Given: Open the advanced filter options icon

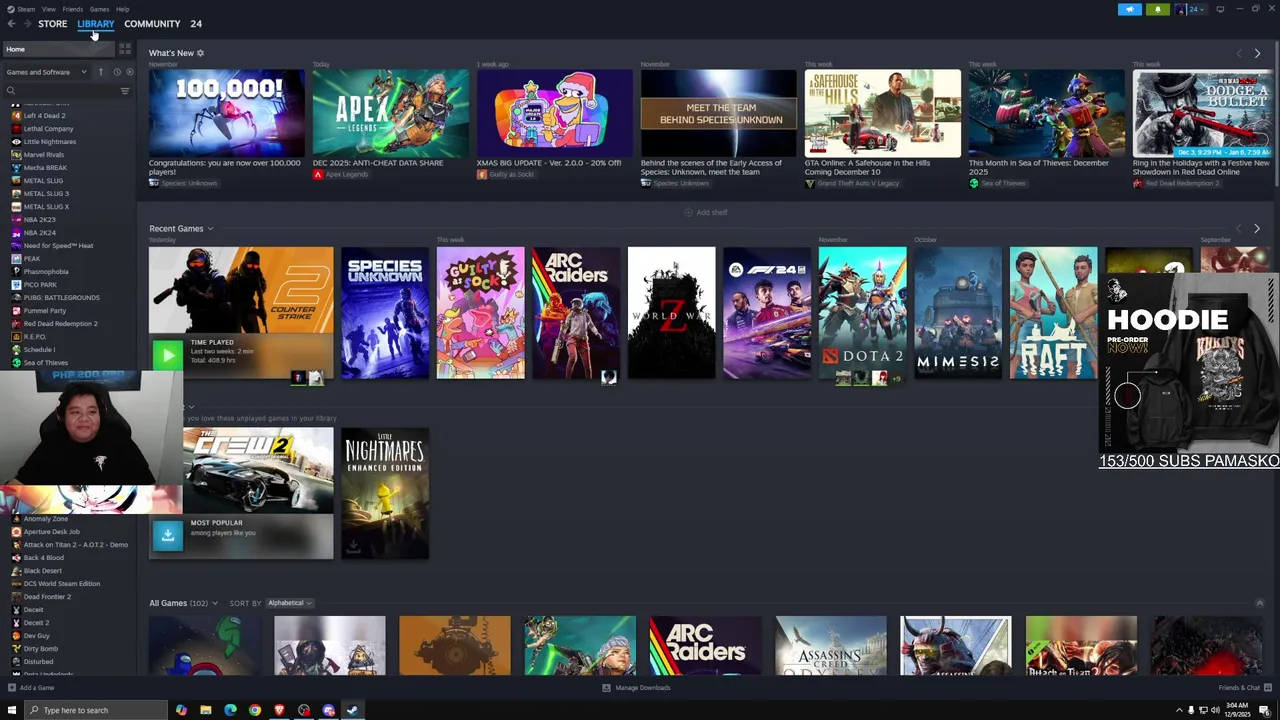Looking at the screenshot, I should tap(125, 91).
